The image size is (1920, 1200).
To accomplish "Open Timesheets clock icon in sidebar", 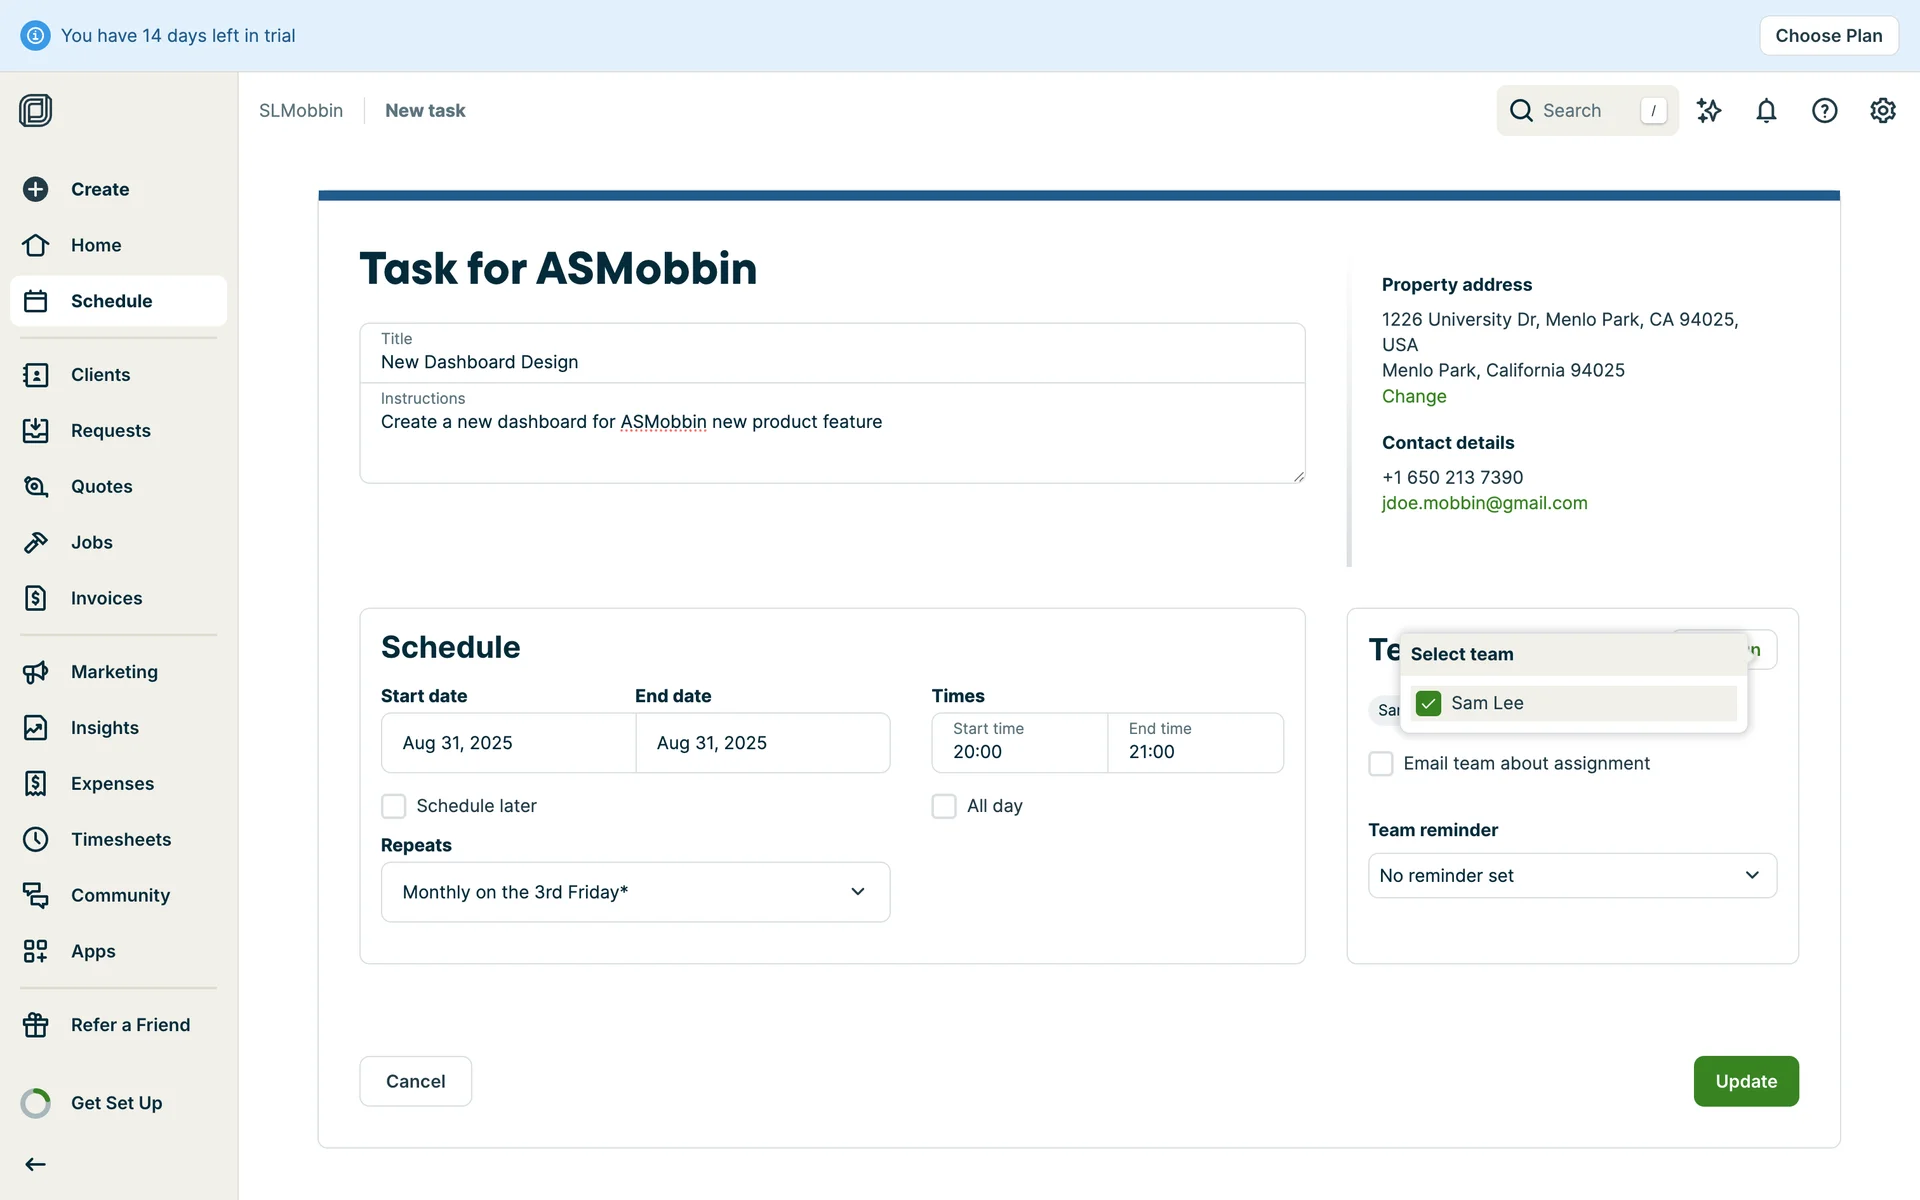I will (x=36, y=839).
